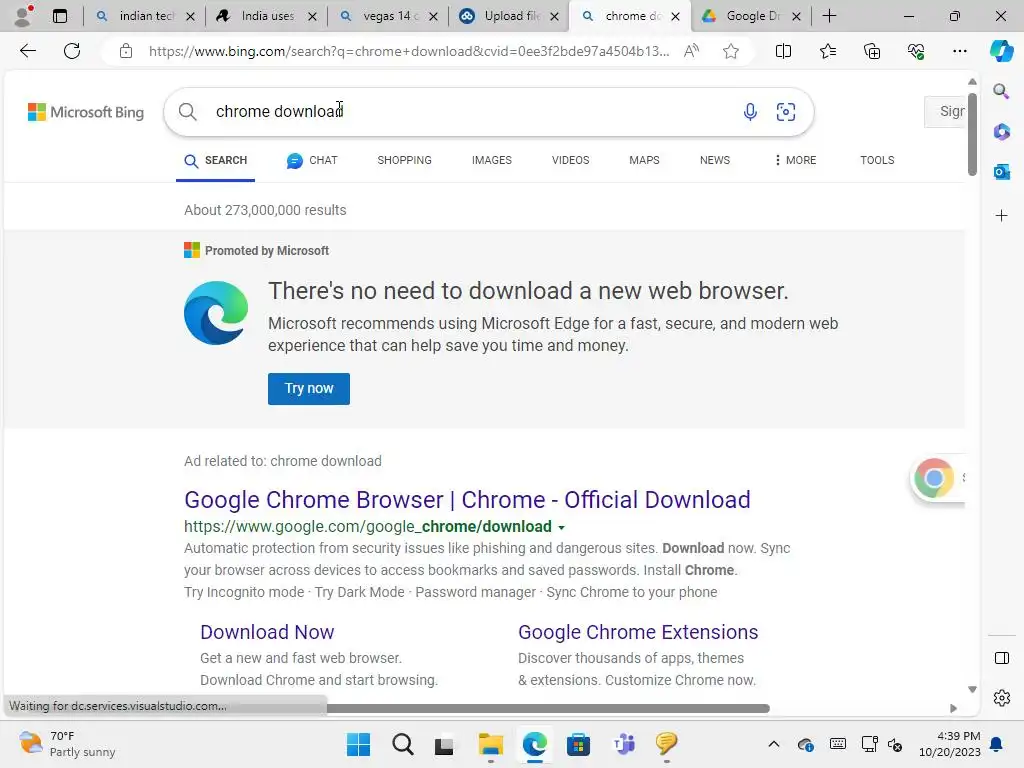Add a sidebar app plus icon
The width and height of the screenshot is (1024, 768).
pyautogui.click(x=1001, y=216)
